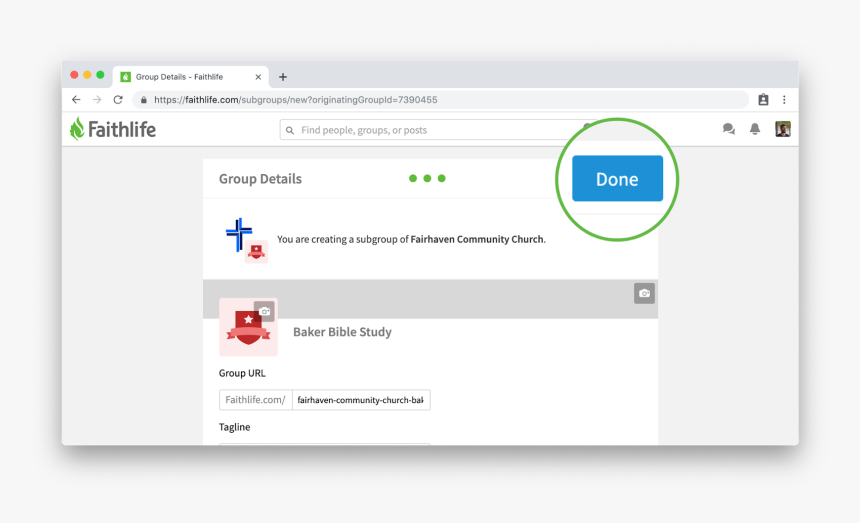This screenshot has width=860, height=523.
Task: Open the Chrome three-dot menu
Action: click(x=784, y=100)
